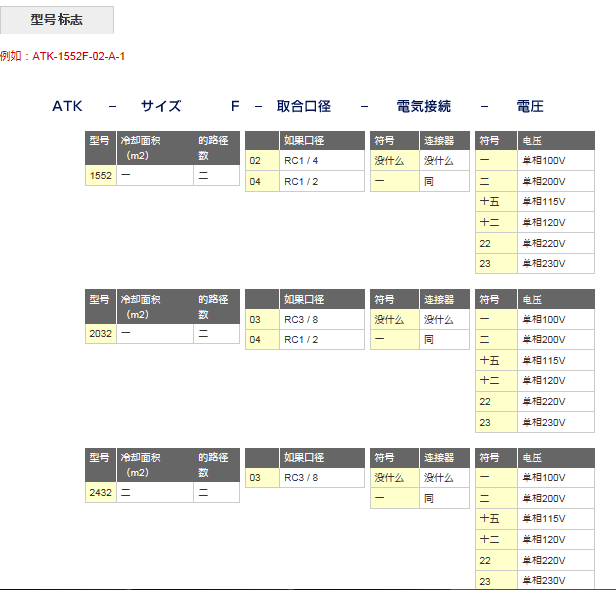Click 单相220V in the 2432 section

[x=556, y=560]
